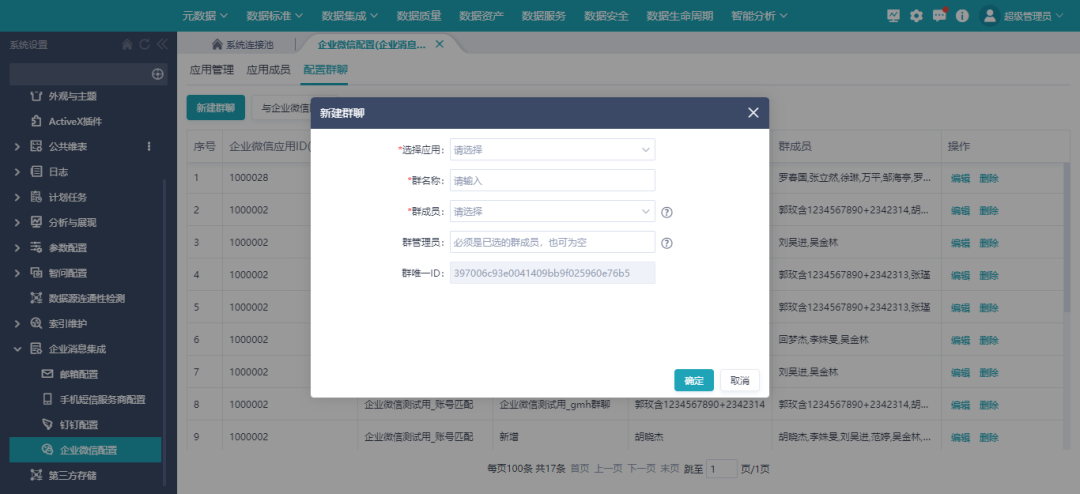Collapse the sidebar with double-arrow icon

161,44
